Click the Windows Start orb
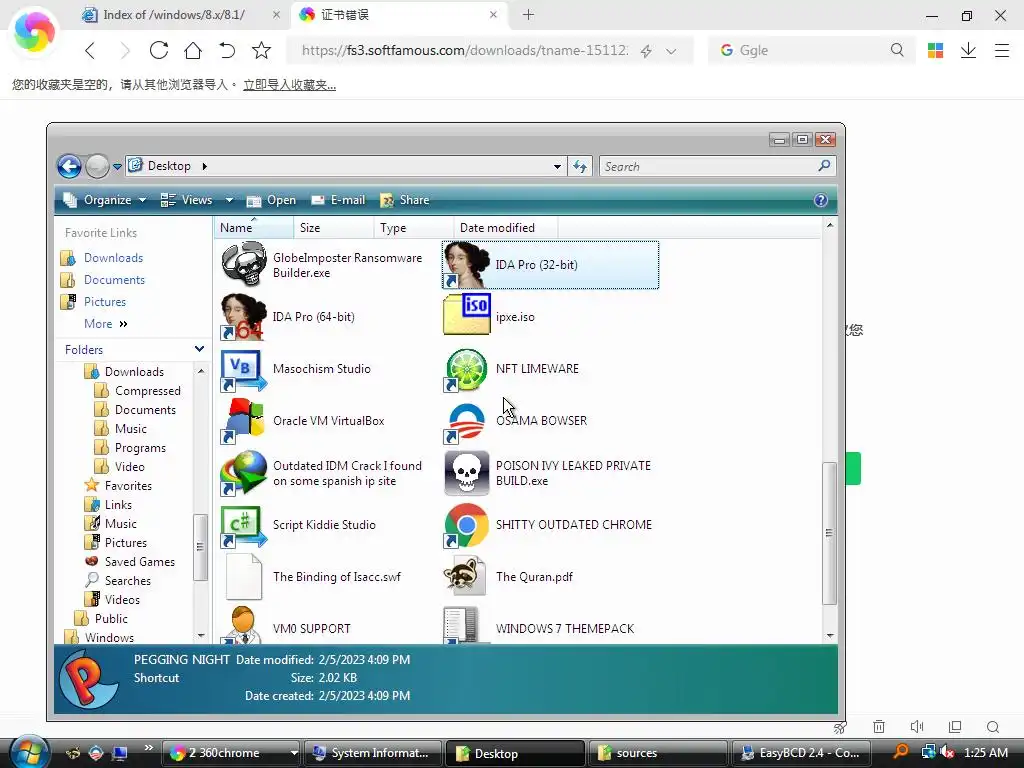Image resolution: width=1024 pixels, height=768 pixels. point(29,752)
